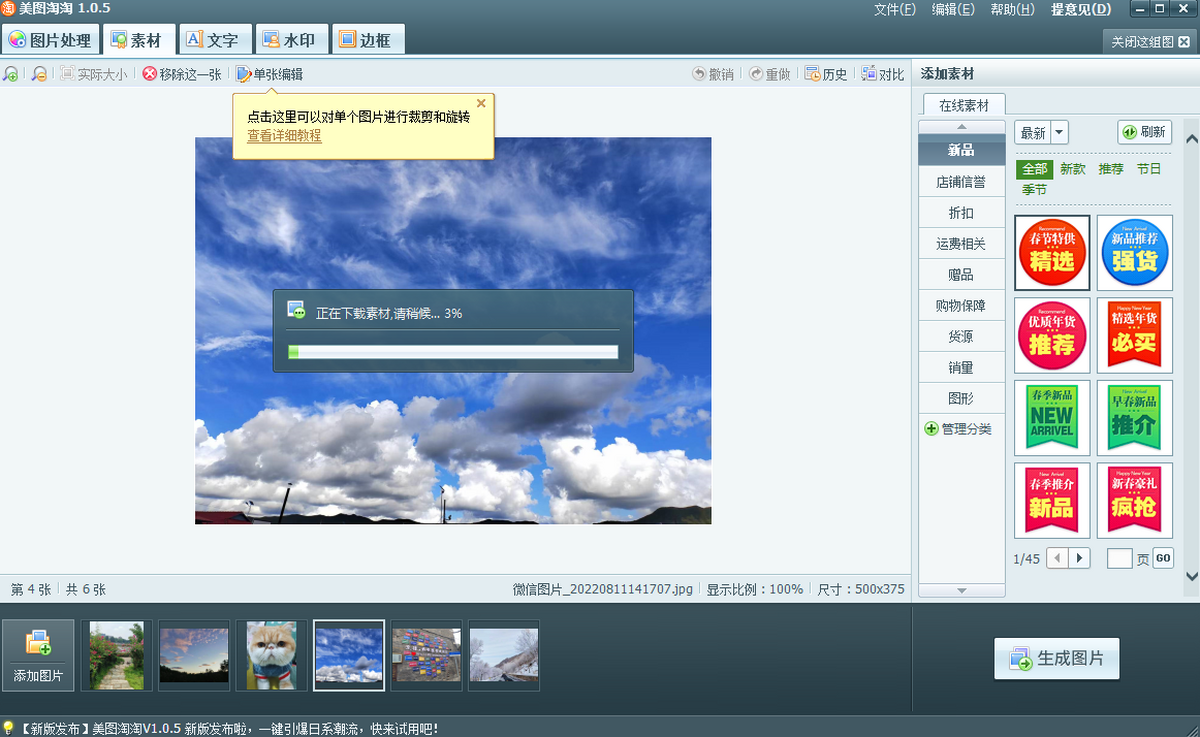Switch to the 水印 watermark tab
Image resolution: width=1200 pixels, height=737 pixels.
pyautogui.click(x=290, y=40)
